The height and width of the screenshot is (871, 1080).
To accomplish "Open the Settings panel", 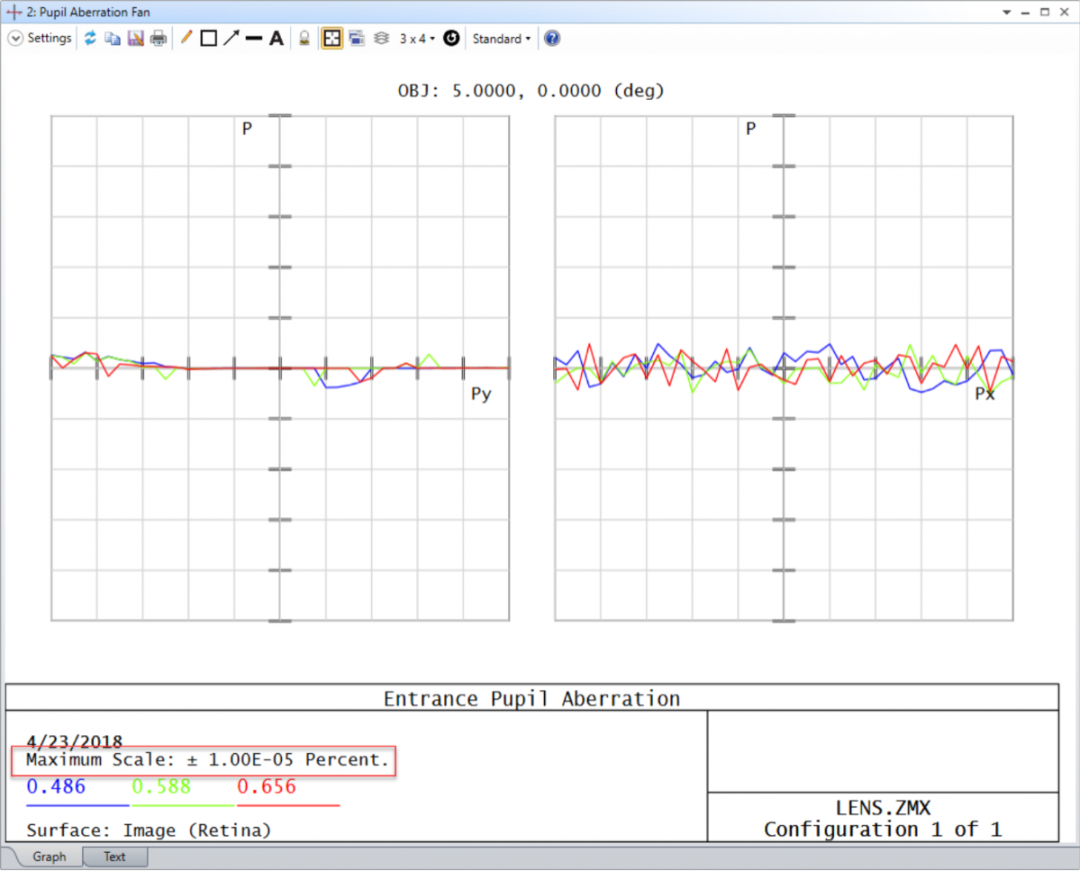I will [48, 38].
